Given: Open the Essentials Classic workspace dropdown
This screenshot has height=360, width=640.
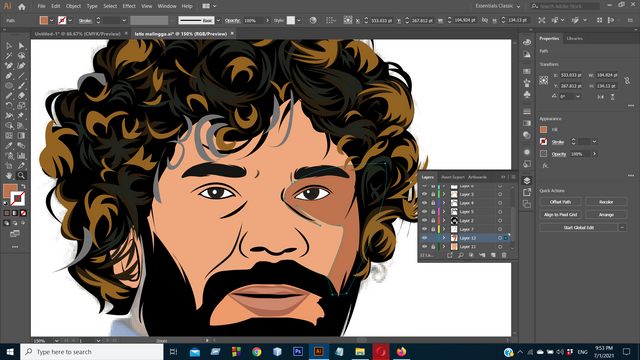Looking at the screenshot, I should [x=498, y=6].
